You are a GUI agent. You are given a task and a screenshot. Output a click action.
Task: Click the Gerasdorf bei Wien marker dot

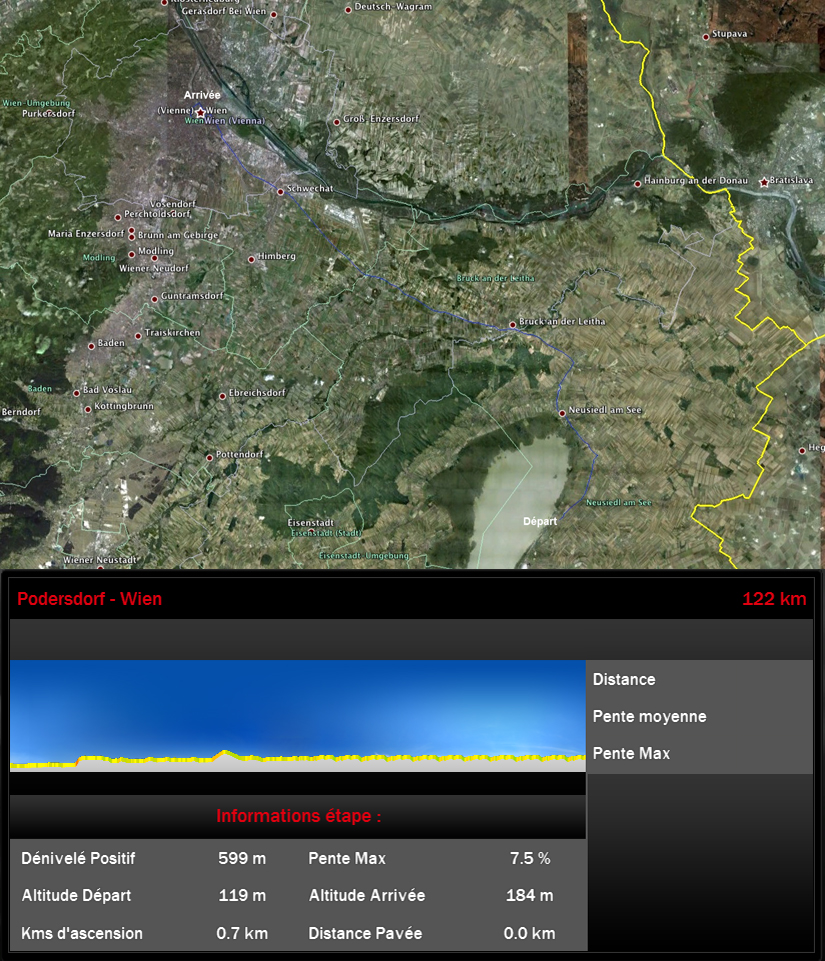[x=273, y=14]
